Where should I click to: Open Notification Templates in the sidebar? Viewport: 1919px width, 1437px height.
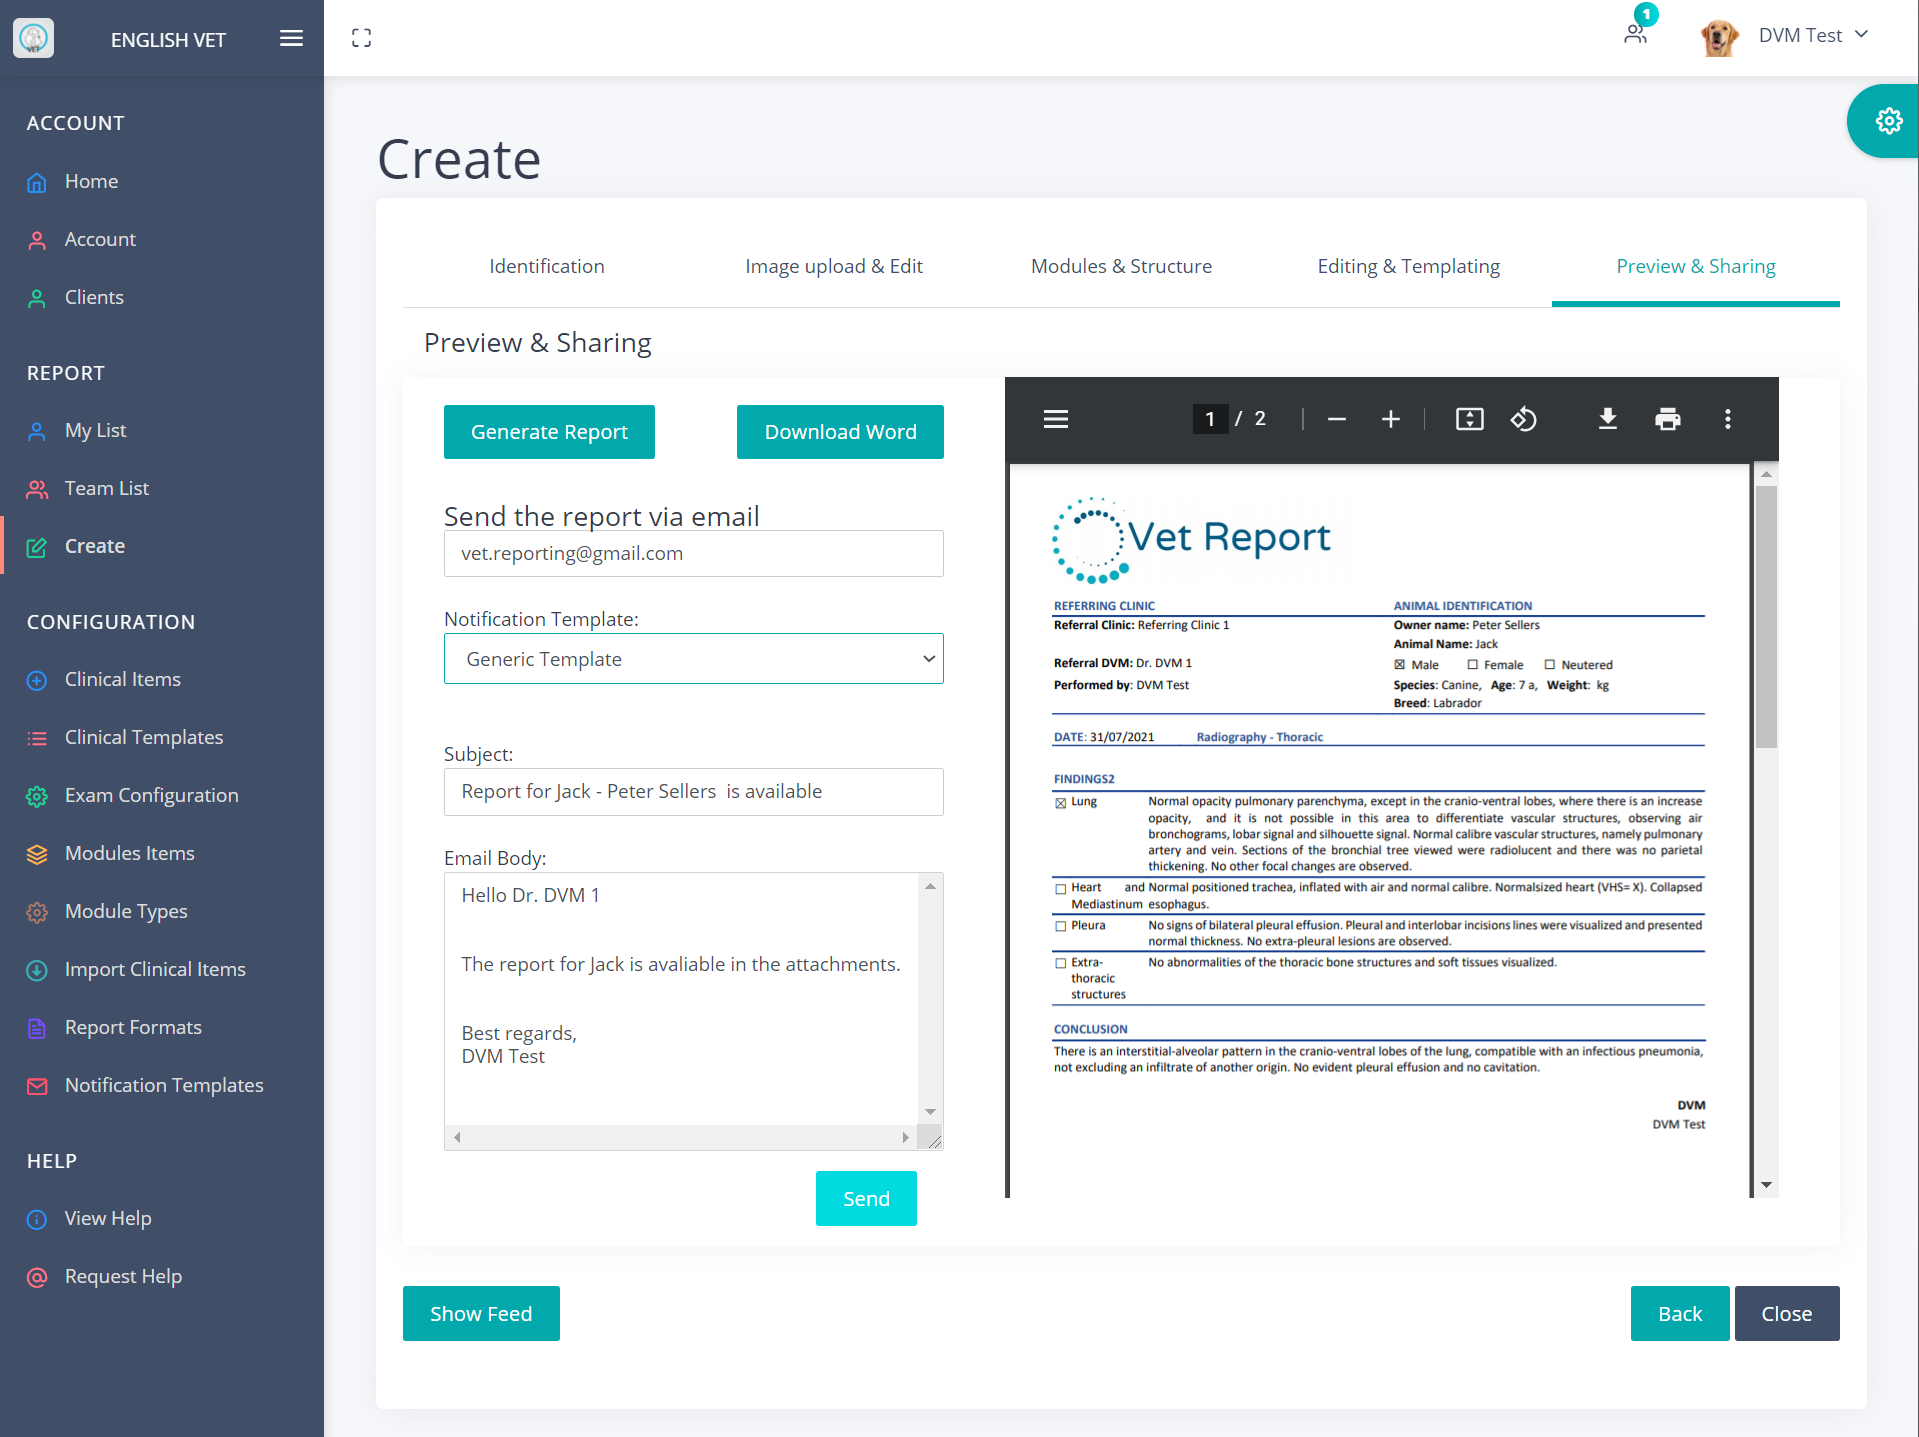point(163,1085)
